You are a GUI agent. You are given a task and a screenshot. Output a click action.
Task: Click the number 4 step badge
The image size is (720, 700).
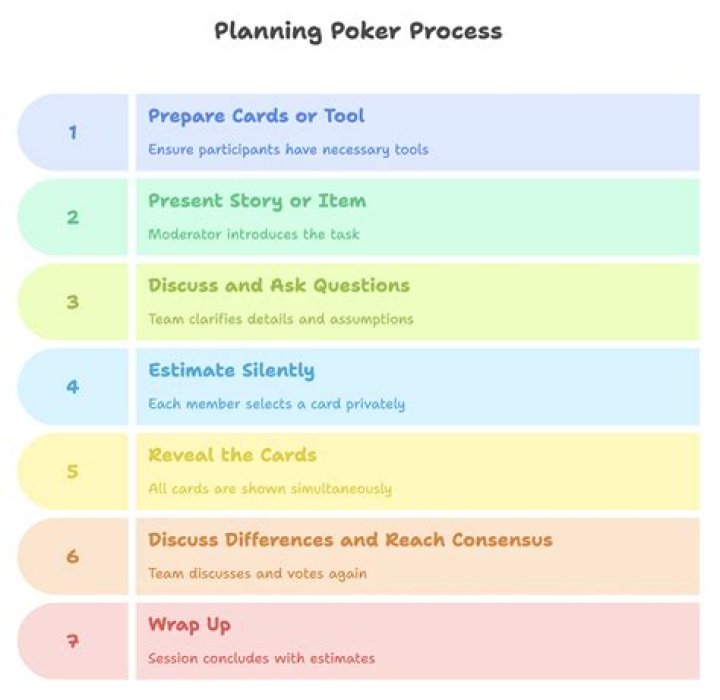[x=72, y=386]
